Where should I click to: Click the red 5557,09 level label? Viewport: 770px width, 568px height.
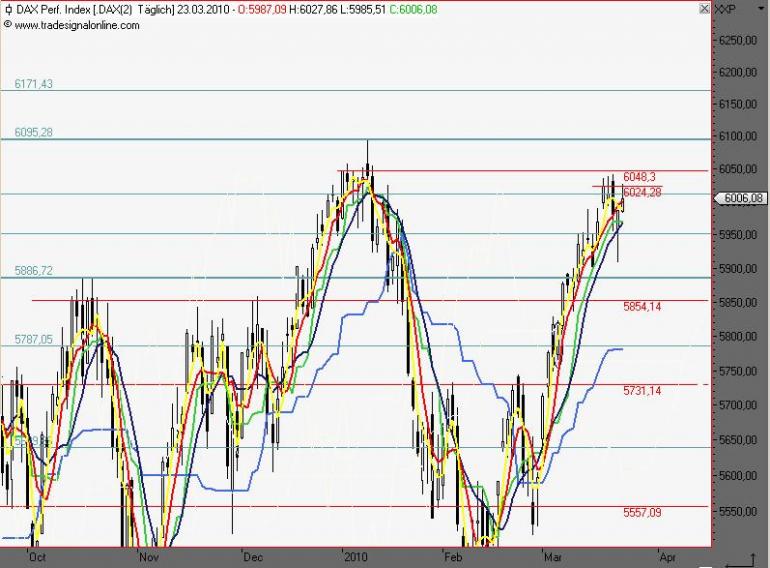[642, 513]
